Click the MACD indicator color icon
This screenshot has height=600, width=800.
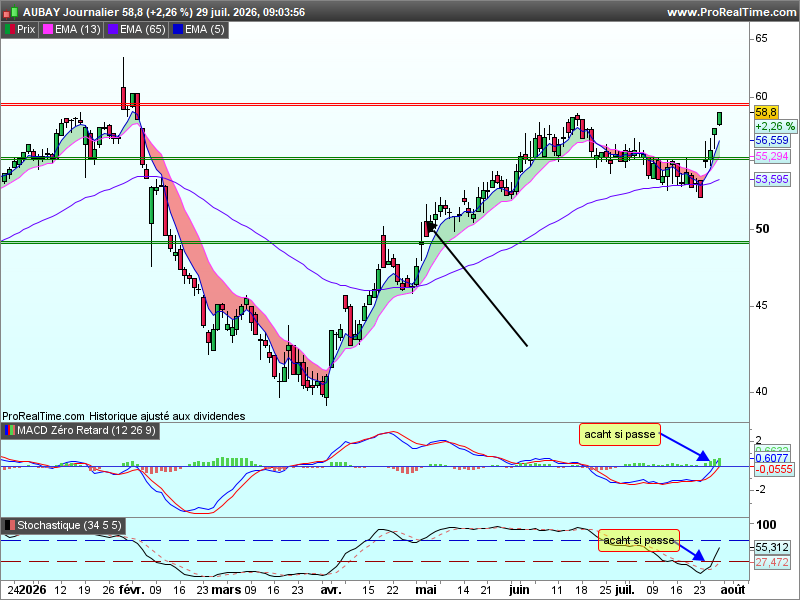pyautogui.click(x=10, y=431)
